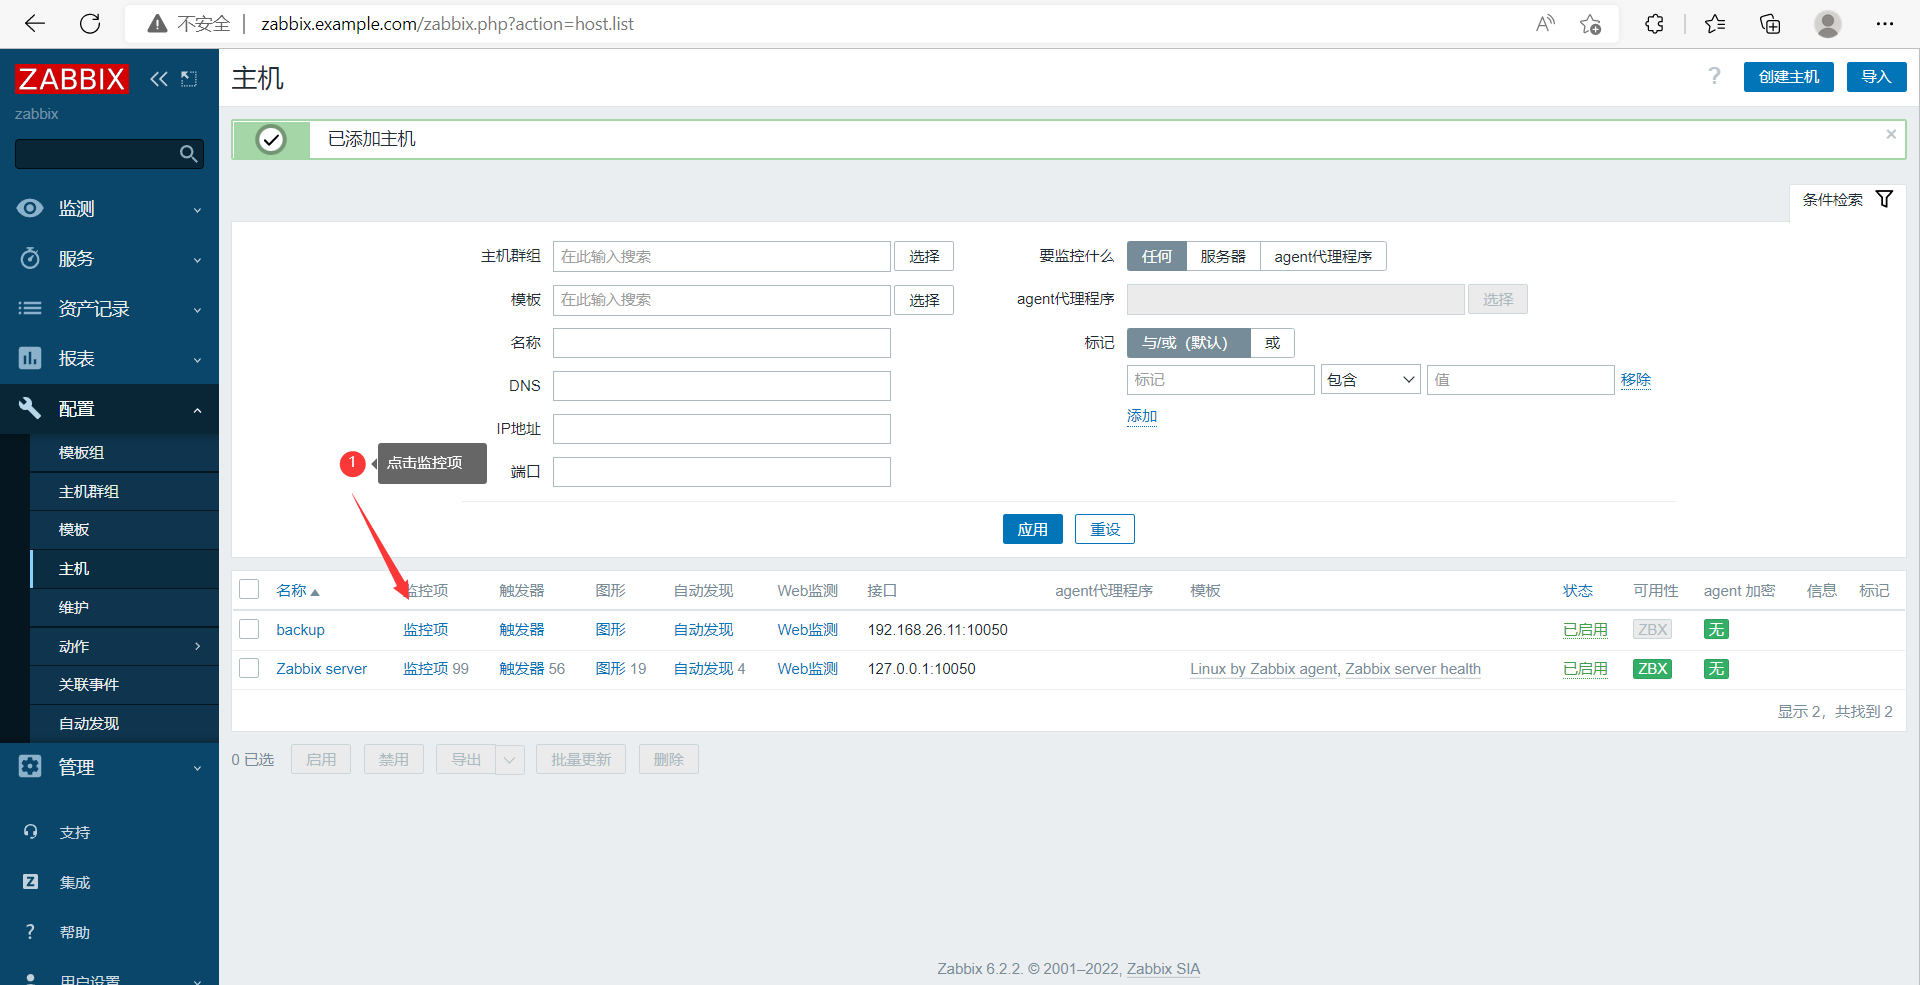Click Select (选择) button for host groups
Viewport: 1920px width, 985px height.
923,257
